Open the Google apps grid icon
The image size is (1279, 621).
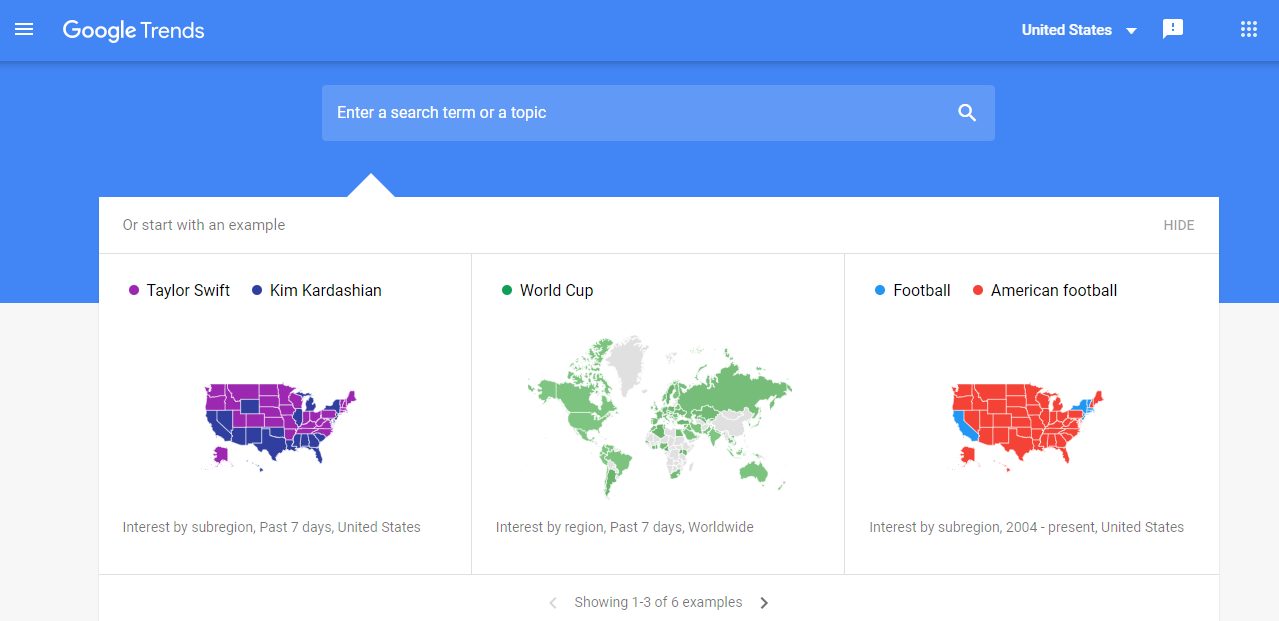tap(1247, 29)
